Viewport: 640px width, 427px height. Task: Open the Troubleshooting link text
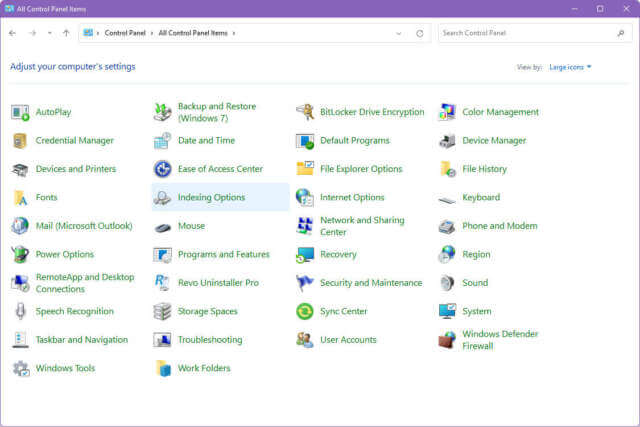pos(210,340)
